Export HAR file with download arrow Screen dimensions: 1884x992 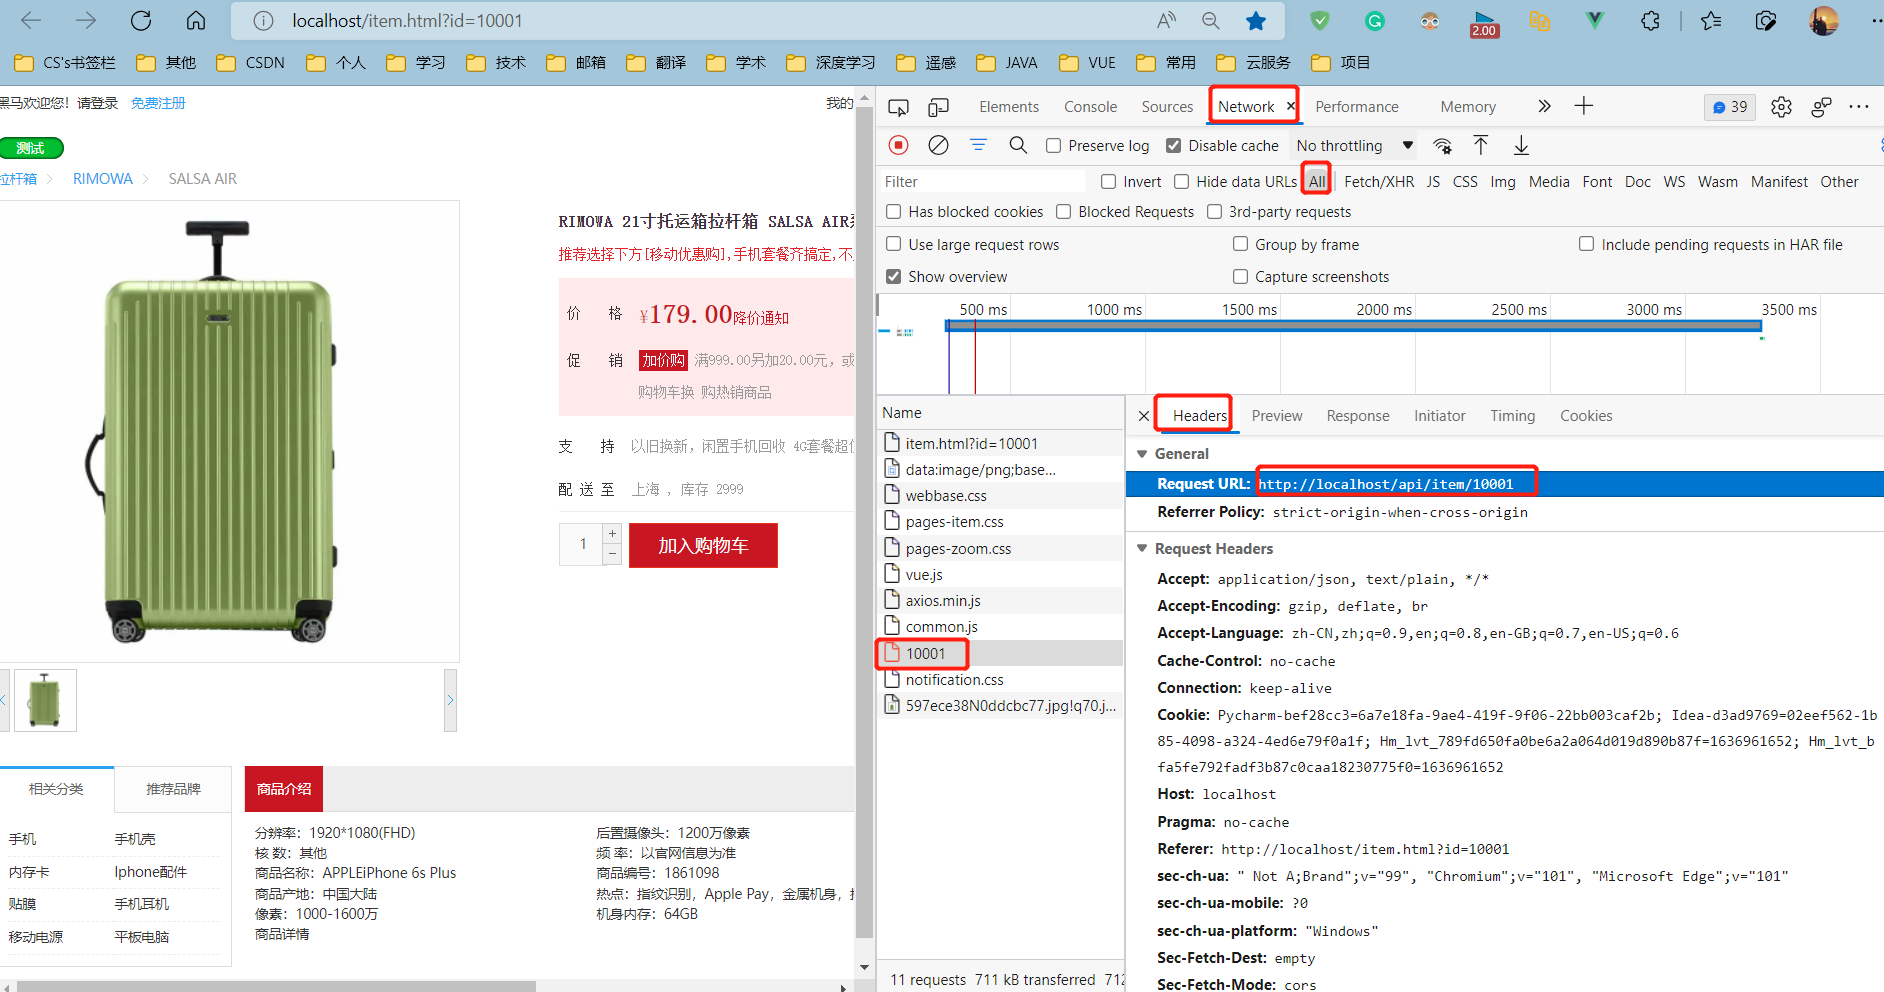pyautogui.click(x=1521, y=146)
